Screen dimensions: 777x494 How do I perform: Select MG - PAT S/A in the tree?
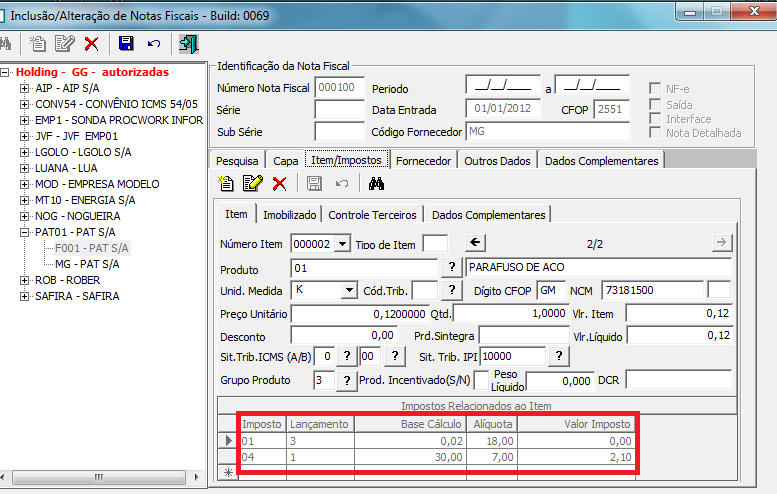coord(86,264)
